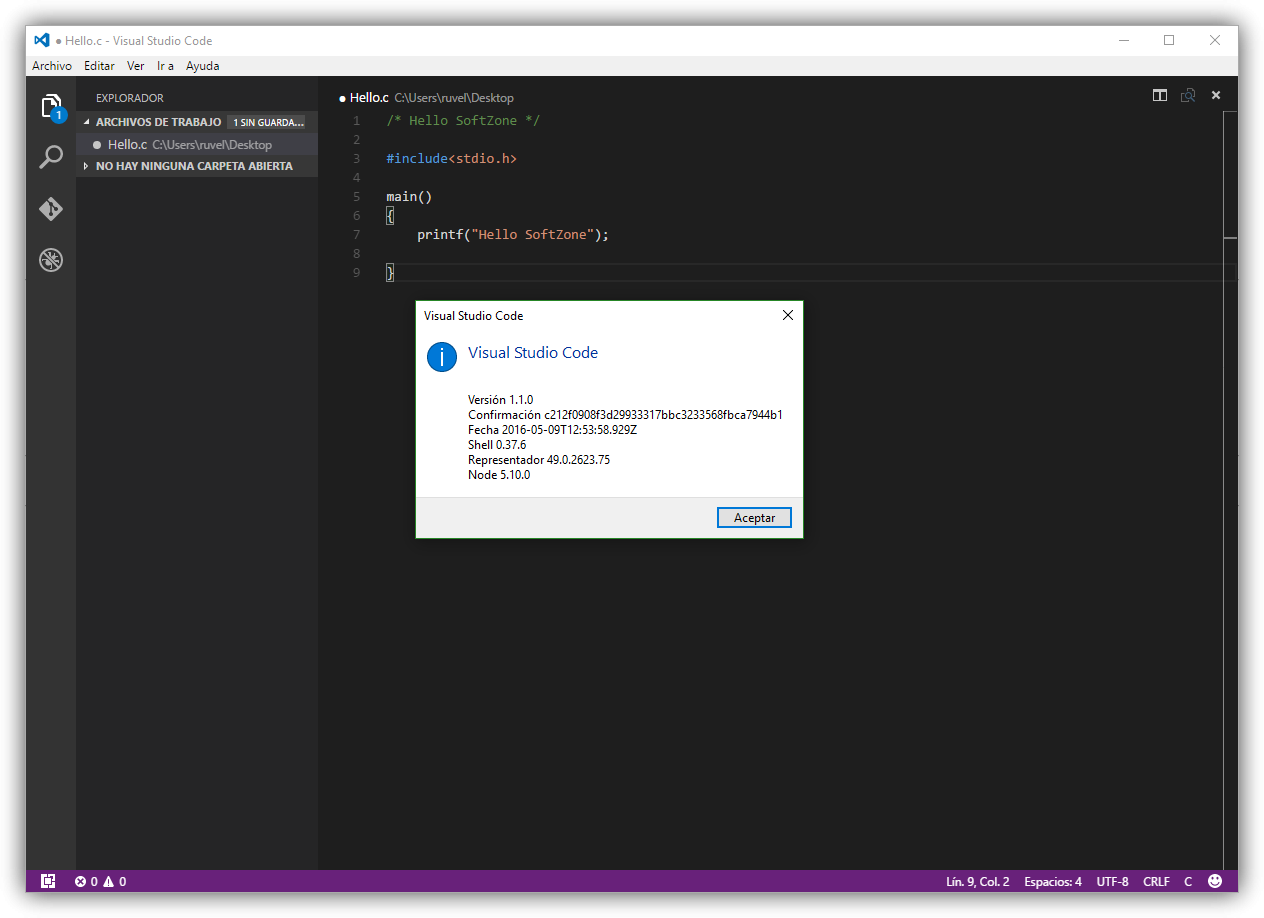1264x918 pixels.
Task: Click the #include<stdio.h> line
Action: (451, 158)
